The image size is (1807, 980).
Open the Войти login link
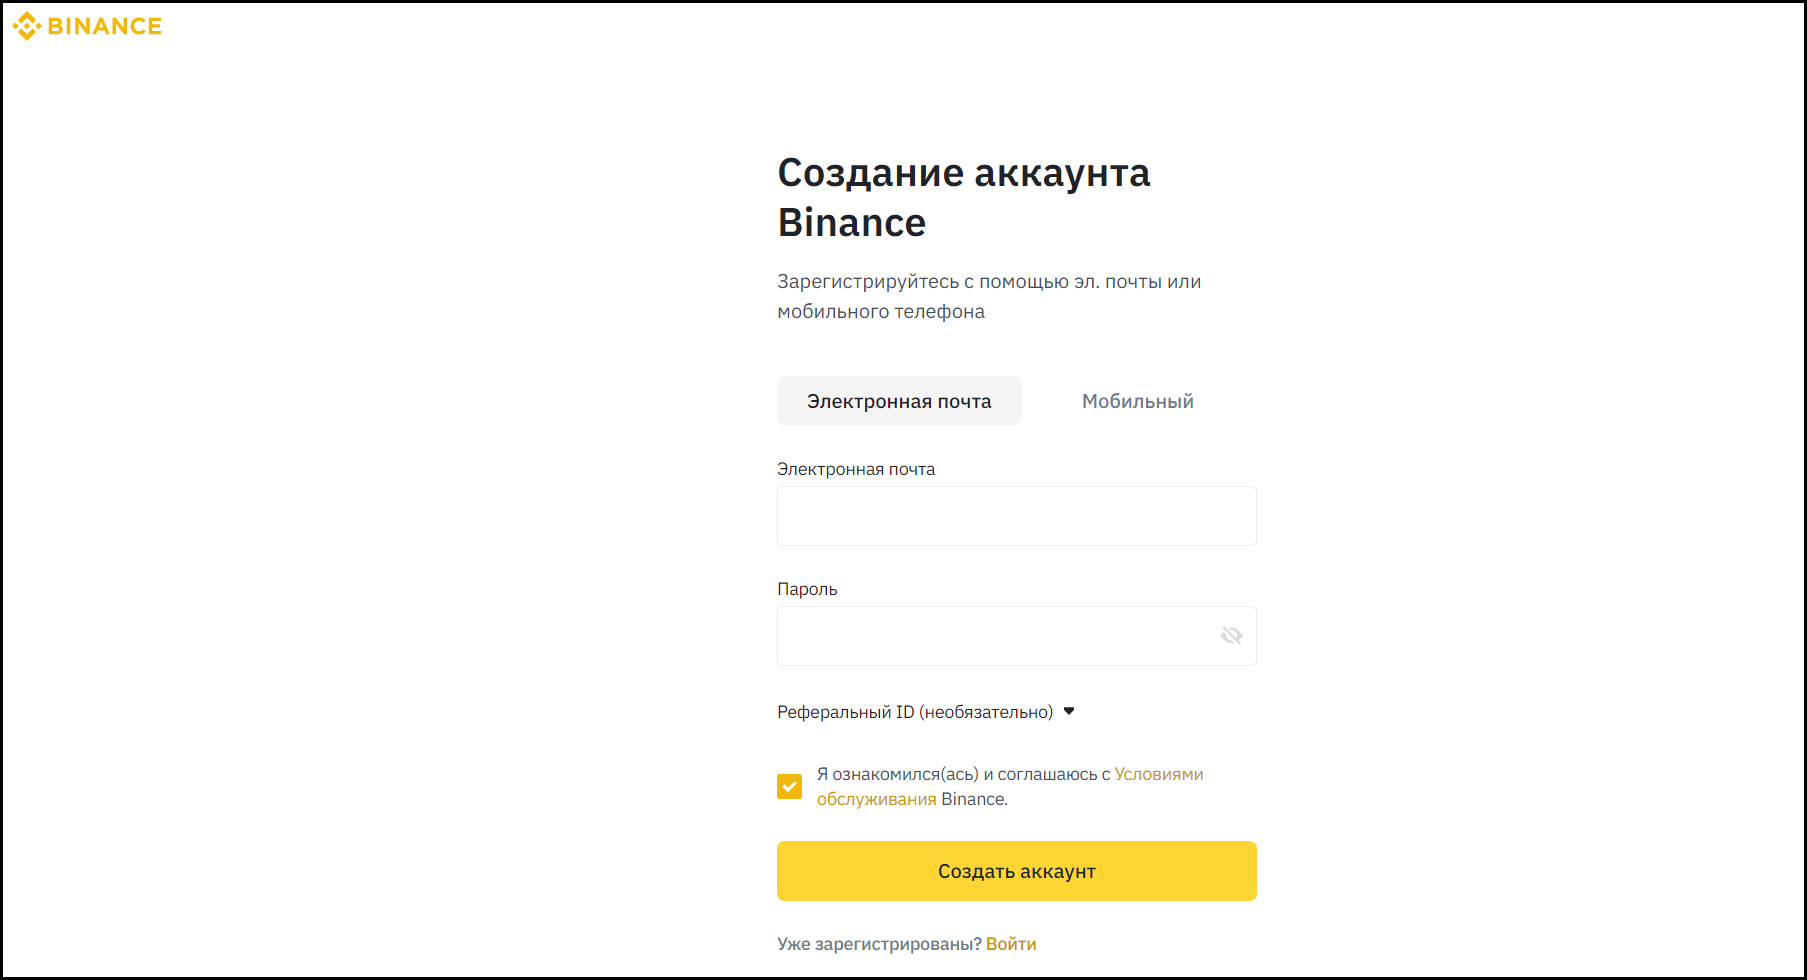click(x=1011, y=944)
